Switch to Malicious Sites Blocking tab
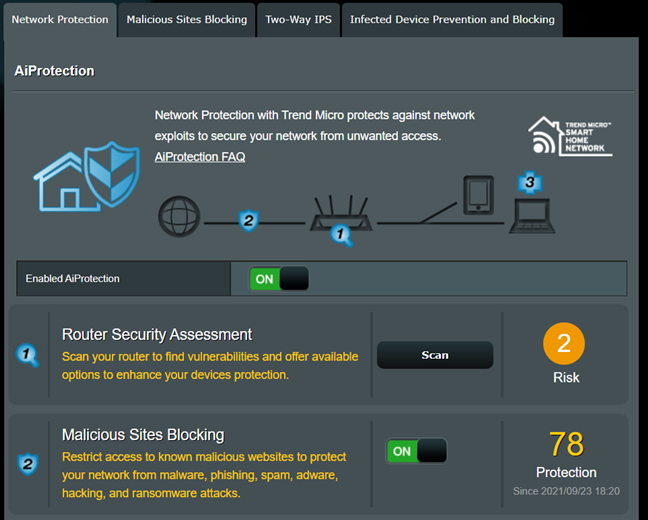The height and width of the screenshot is (520, 648). pyautogui.click(x=187, y=20)
